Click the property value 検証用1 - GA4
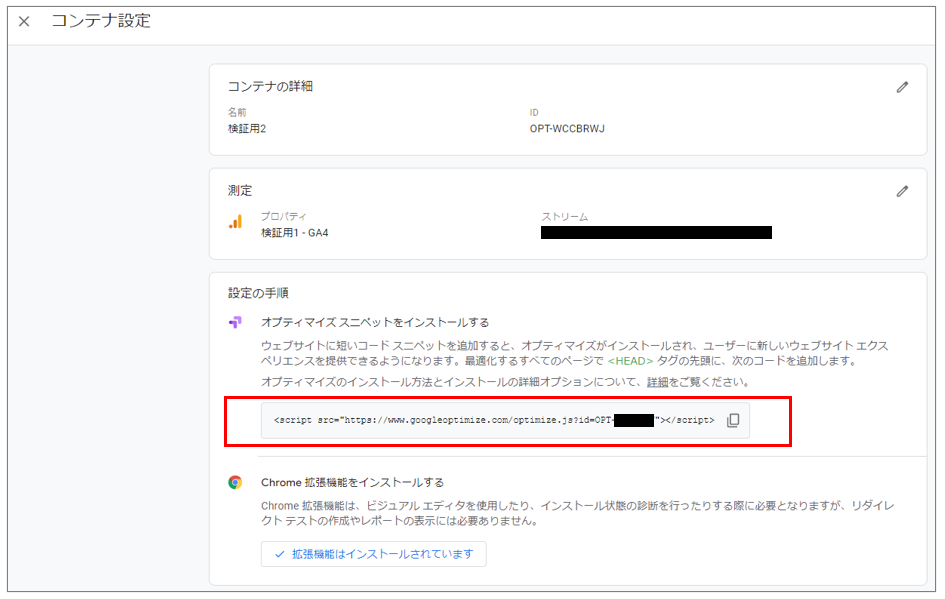The height and width of the screenshot is (599, 945). pos(295,233)
